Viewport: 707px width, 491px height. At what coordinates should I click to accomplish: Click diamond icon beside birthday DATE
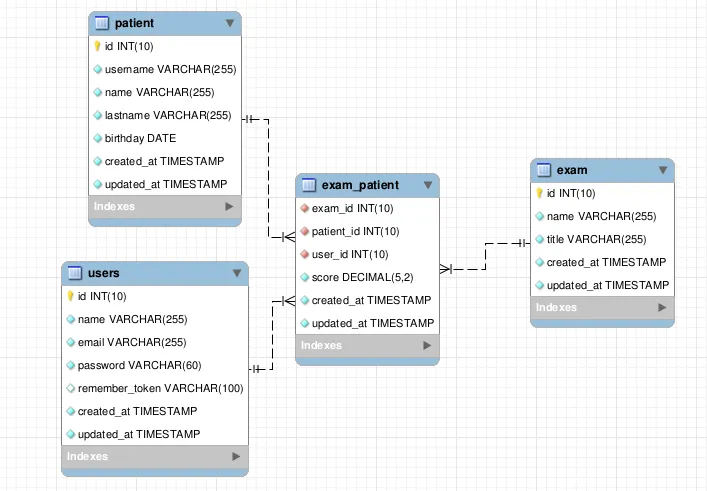pyautogui.click(x=97, y=138)
